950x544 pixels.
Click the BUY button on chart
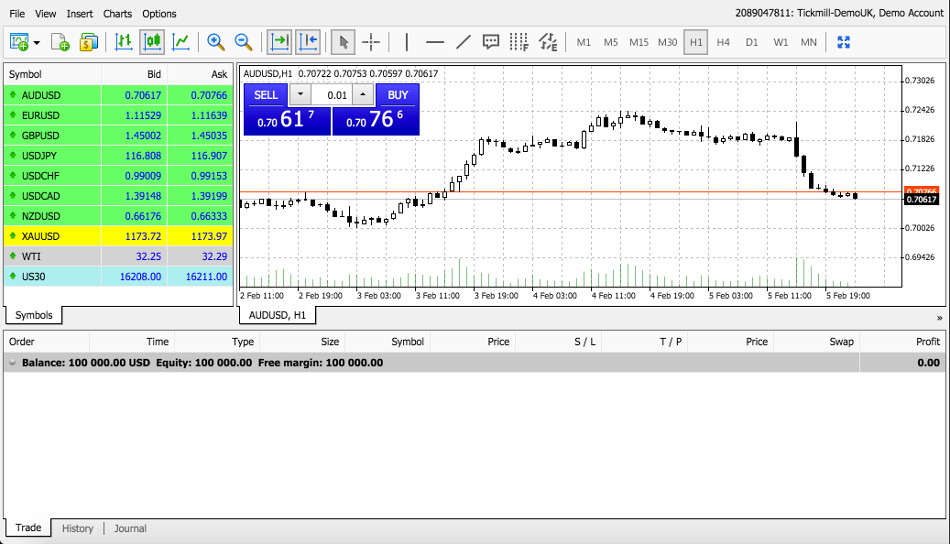pyautogui.click(x=397, y=95)
